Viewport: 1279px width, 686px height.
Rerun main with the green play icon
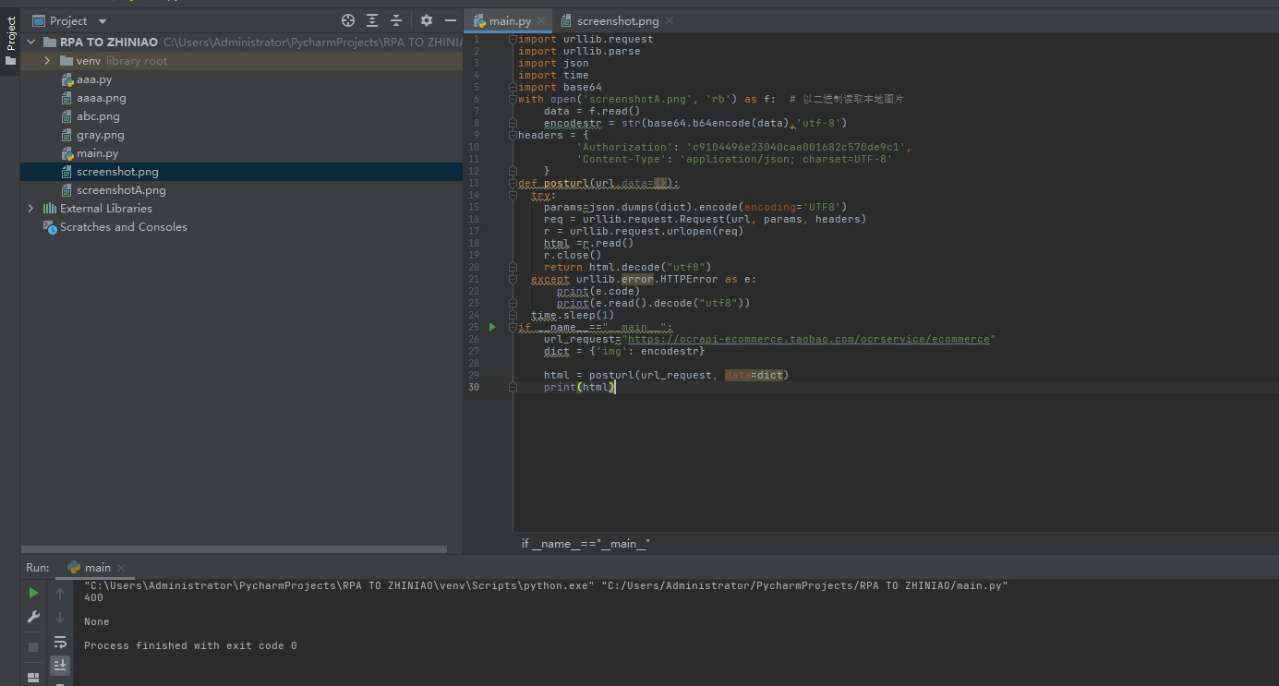pos(33,593)
